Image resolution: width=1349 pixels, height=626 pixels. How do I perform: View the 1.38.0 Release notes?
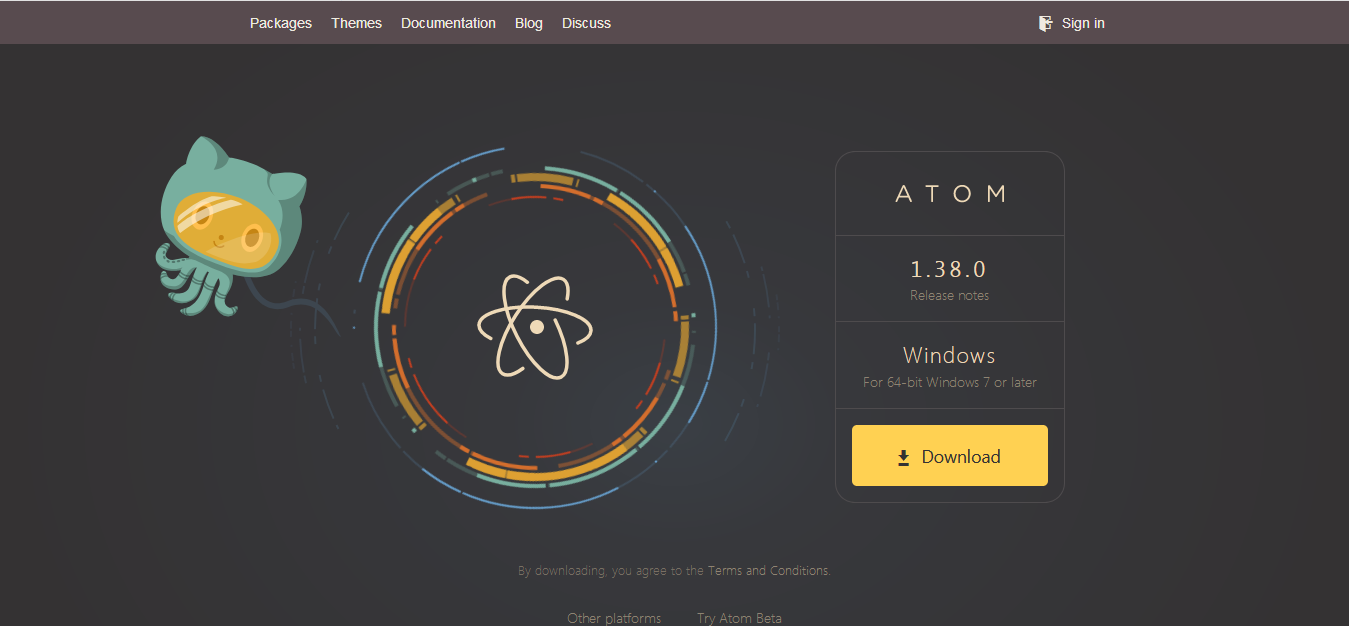tap(949, 296)
